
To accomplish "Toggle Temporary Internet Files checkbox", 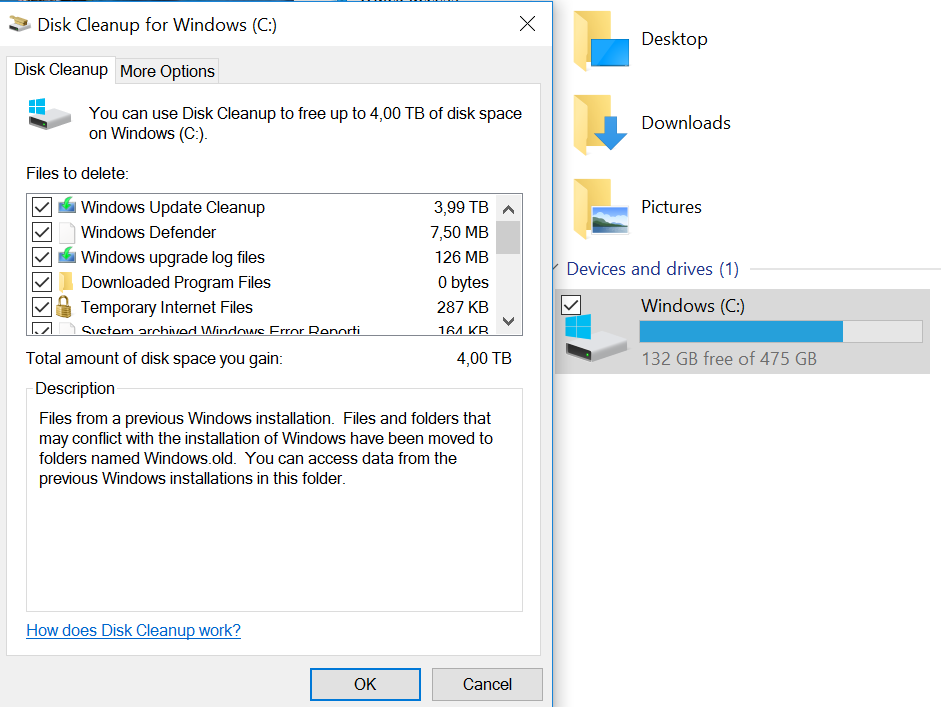I will pos(42,307).
